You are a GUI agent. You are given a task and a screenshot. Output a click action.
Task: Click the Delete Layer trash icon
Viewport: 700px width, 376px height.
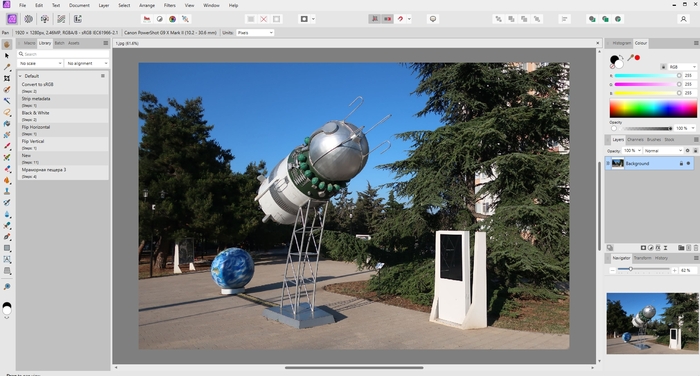click(x=696, y=248)
